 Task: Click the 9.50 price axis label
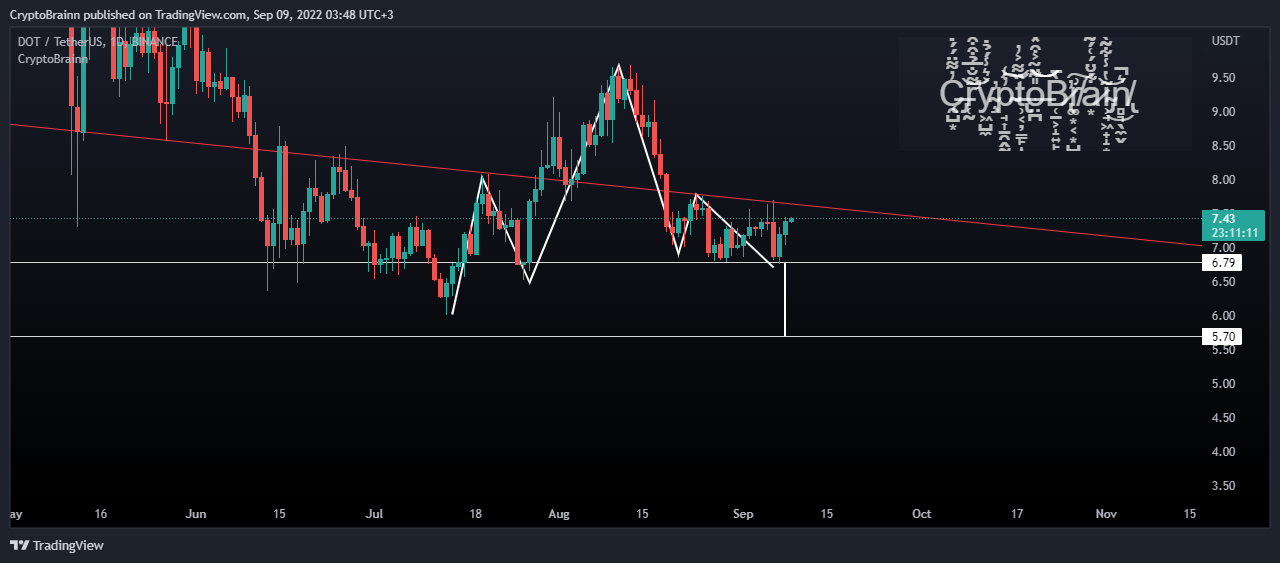click(x=1222, y=78)
